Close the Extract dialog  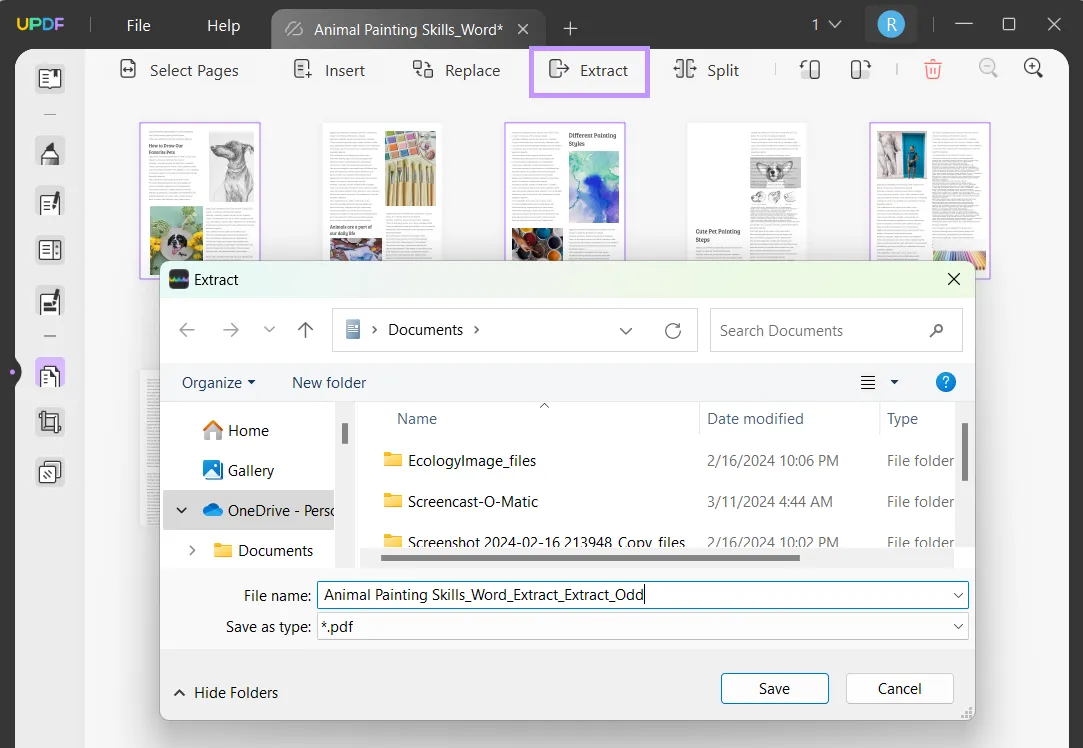(x=954, y=279)
